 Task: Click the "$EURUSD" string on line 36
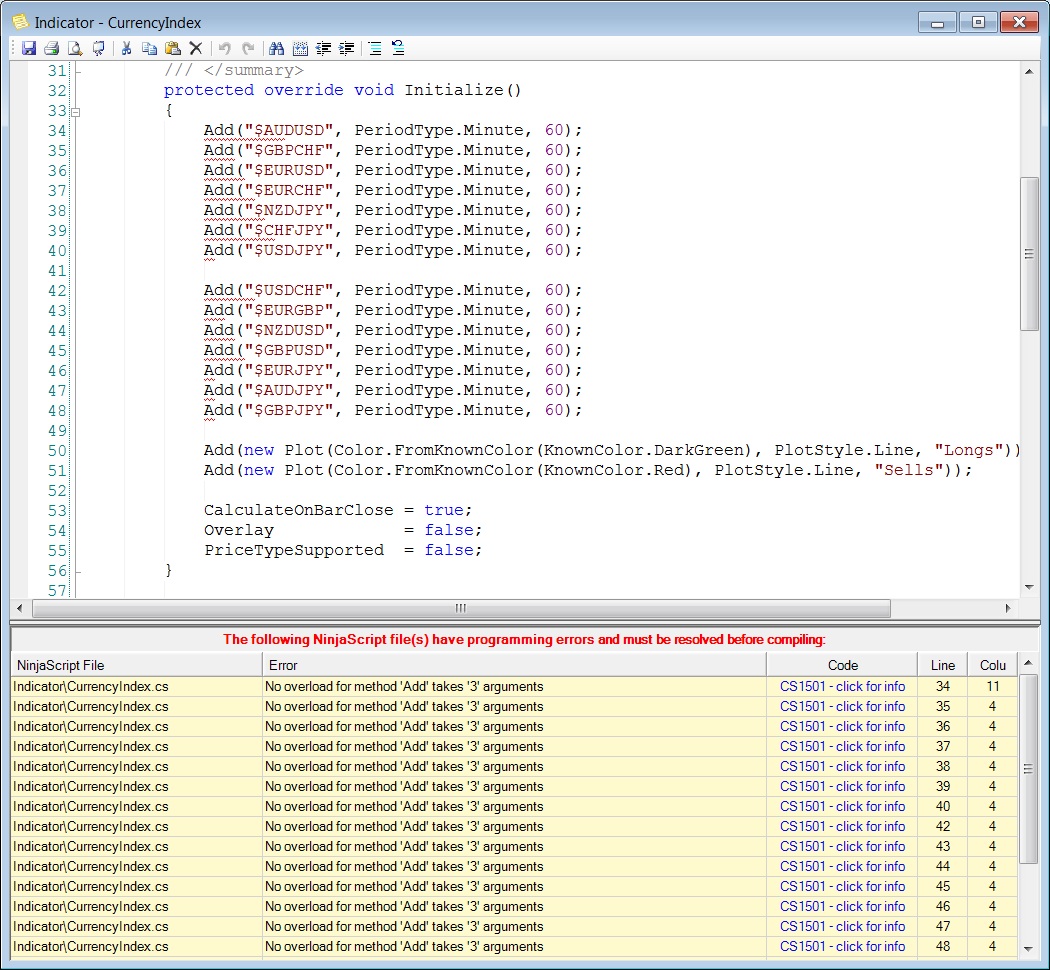pyautogui.click(x=289, y=170)
